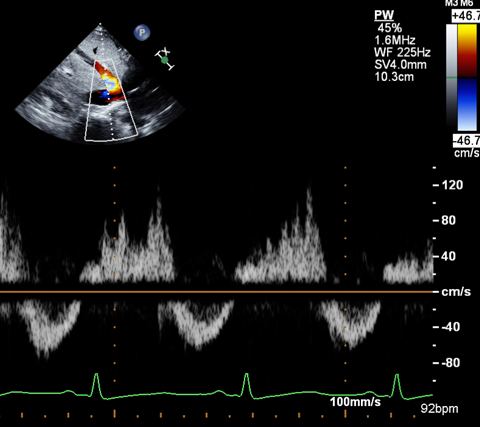Select the PW mode label
The width and height of the screenshot is (480, 427).
click(384, 15)
